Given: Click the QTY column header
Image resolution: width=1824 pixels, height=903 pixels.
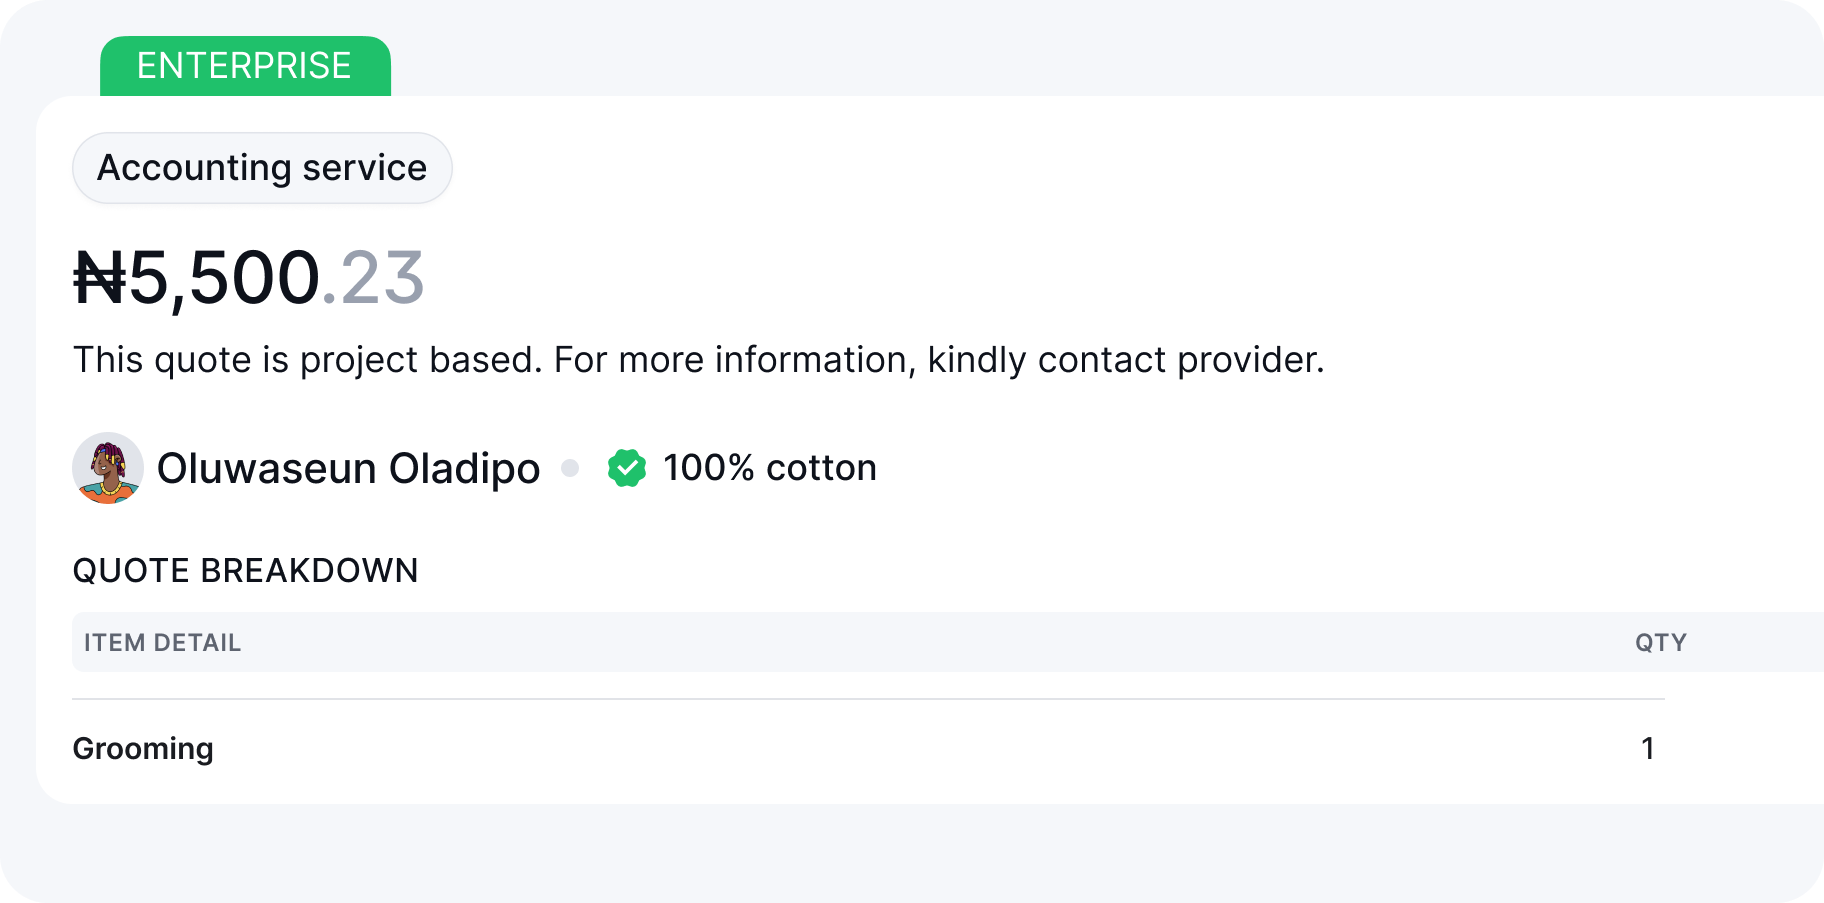Looking at the screenshot, I should [x=1660, y=643].
